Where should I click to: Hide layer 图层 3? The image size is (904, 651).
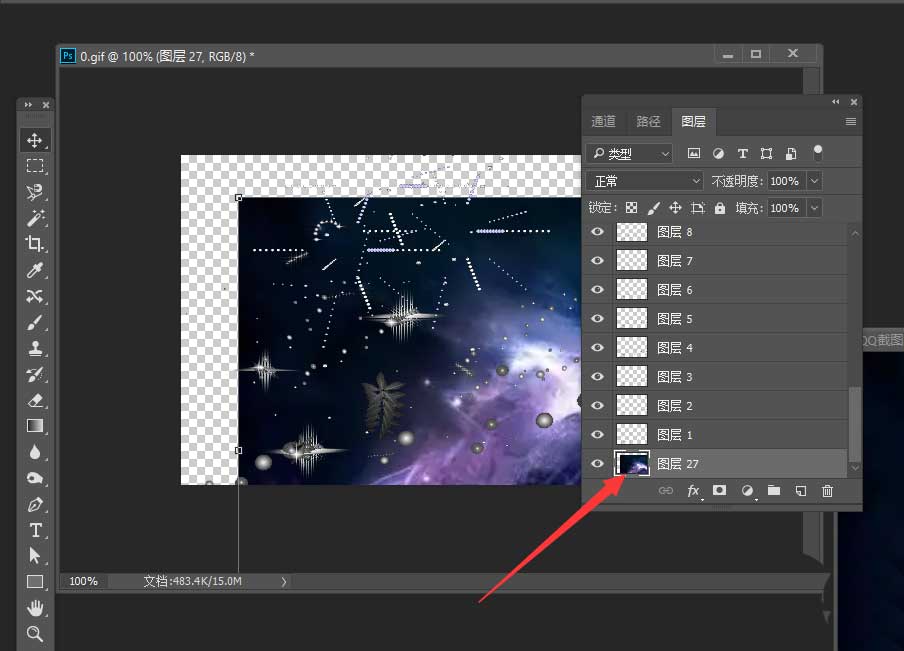pyautogui.click(x=598, y=377)
